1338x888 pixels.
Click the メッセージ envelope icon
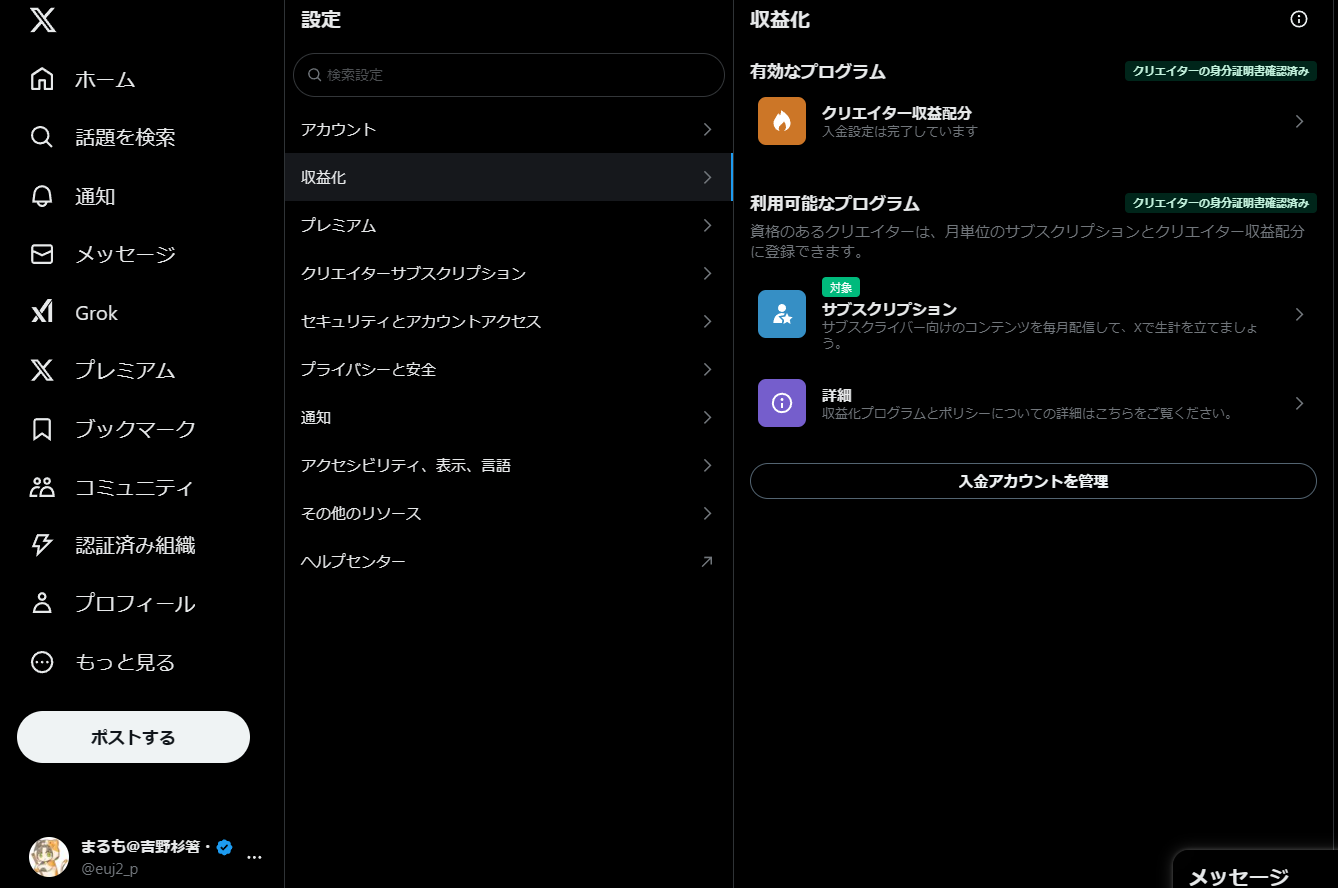point(42,254)
